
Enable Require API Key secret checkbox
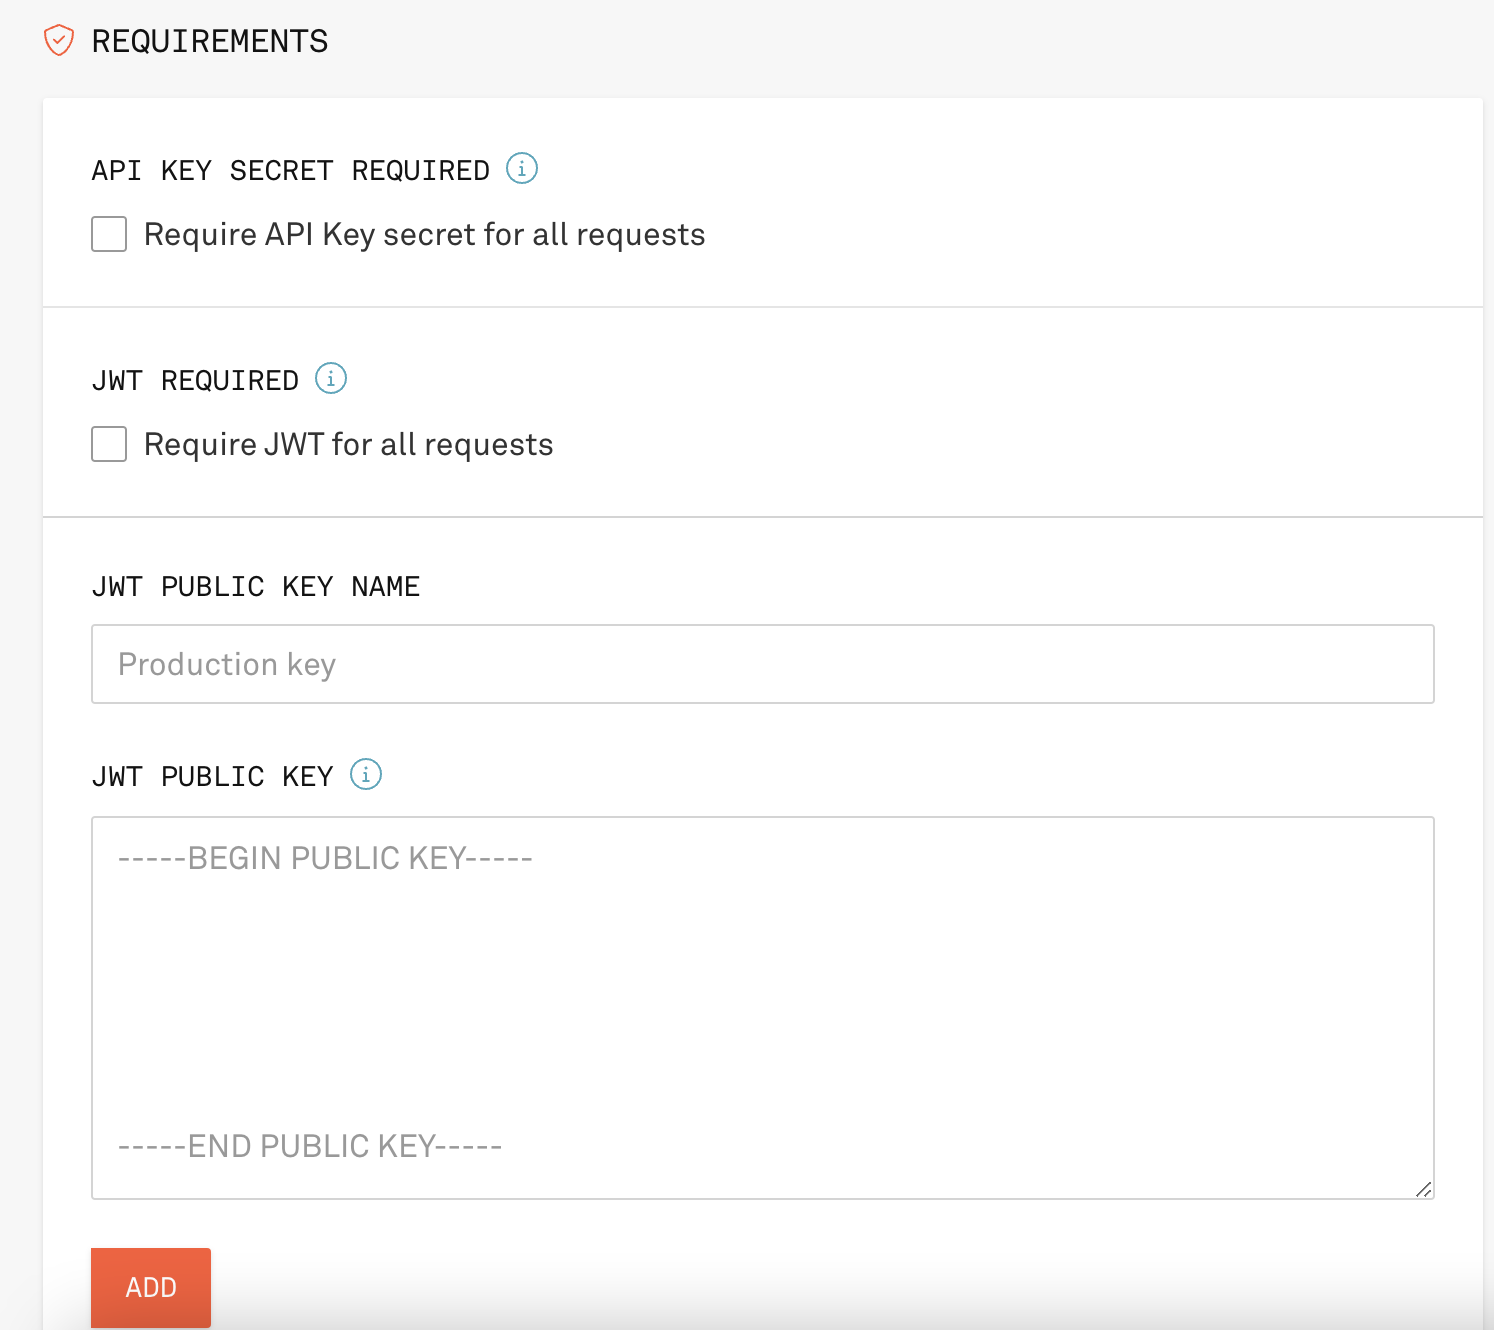coord(109,234)
